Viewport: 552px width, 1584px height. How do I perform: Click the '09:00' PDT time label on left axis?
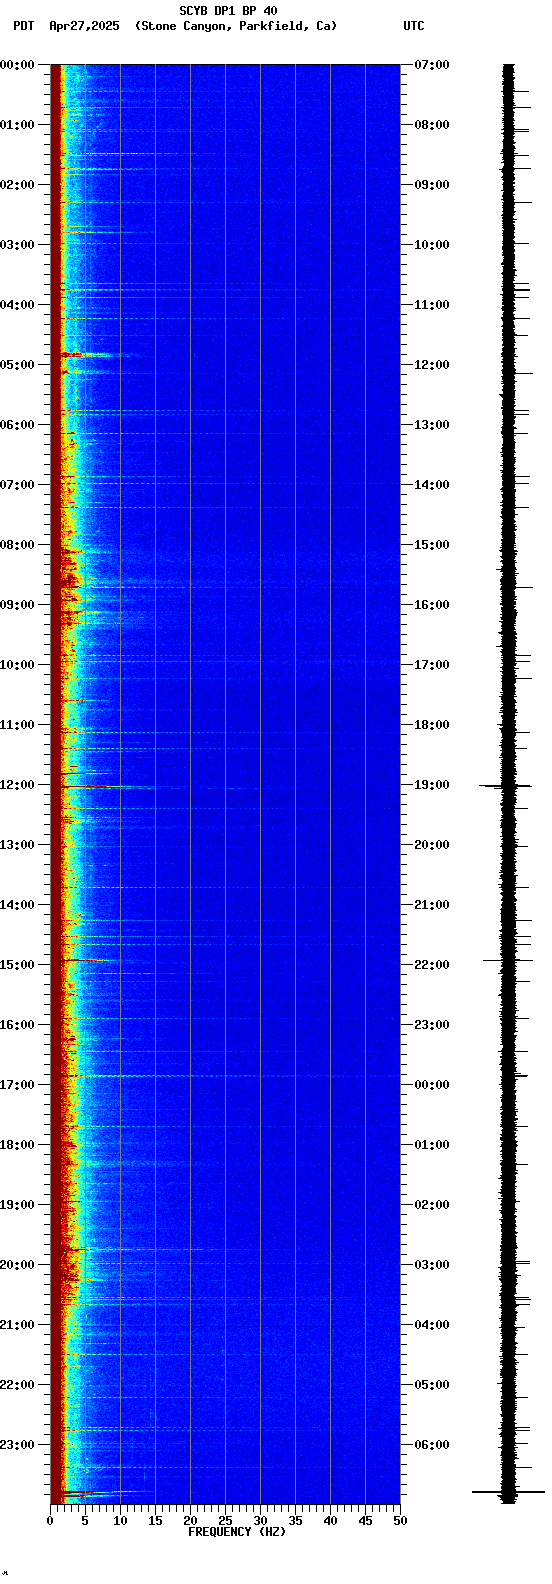coord(17,605)
